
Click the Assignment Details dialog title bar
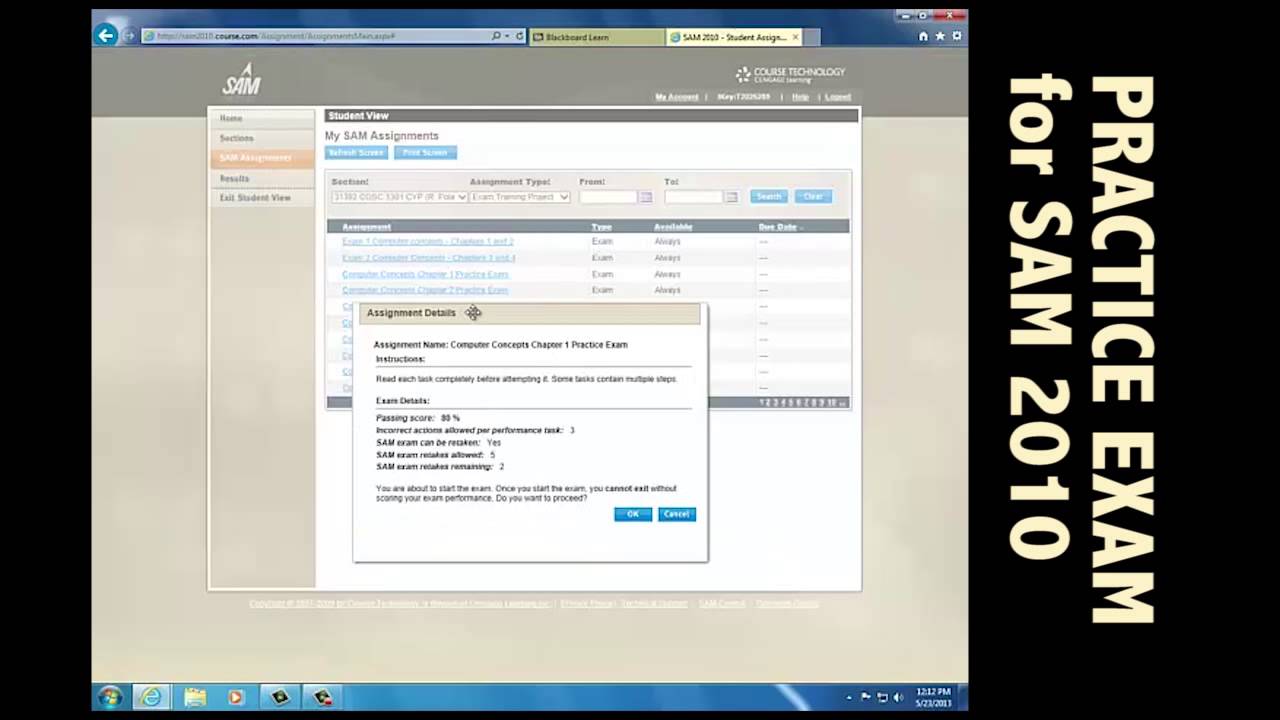[530, 313]
